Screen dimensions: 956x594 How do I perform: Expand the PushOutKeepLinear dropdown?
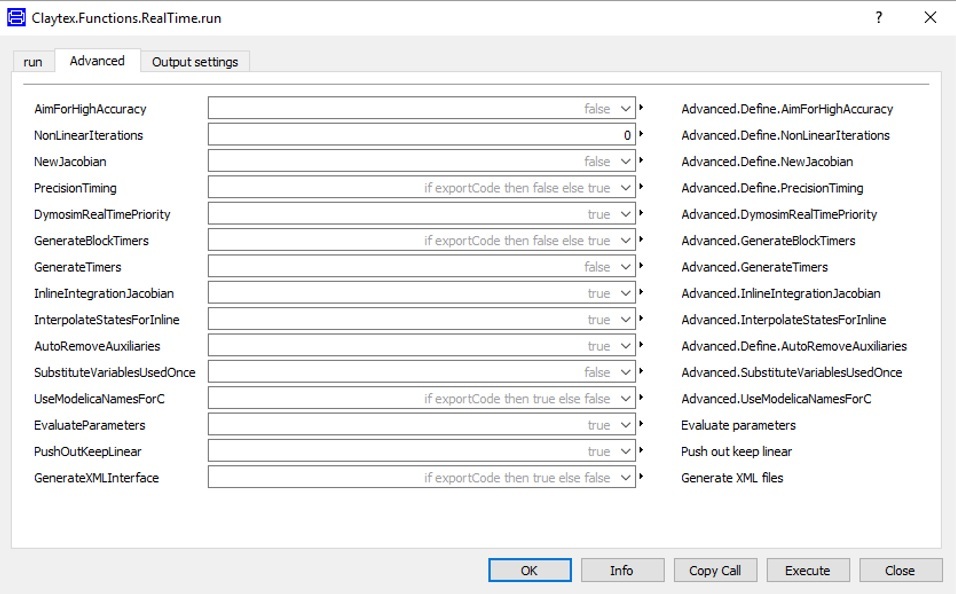pos(626,451)
